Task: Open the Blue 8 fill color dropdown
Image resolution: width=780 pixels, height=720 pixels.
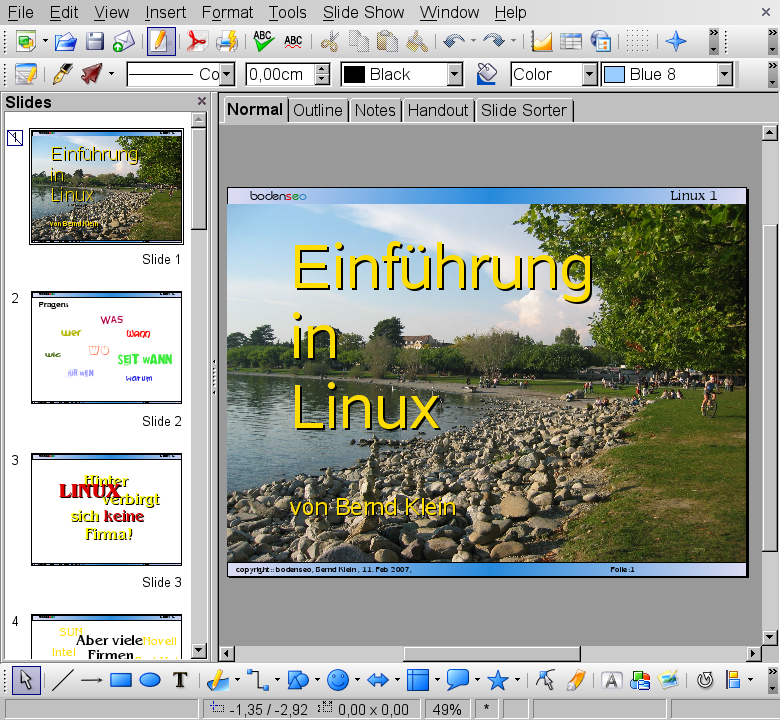Action: [725, 75]
